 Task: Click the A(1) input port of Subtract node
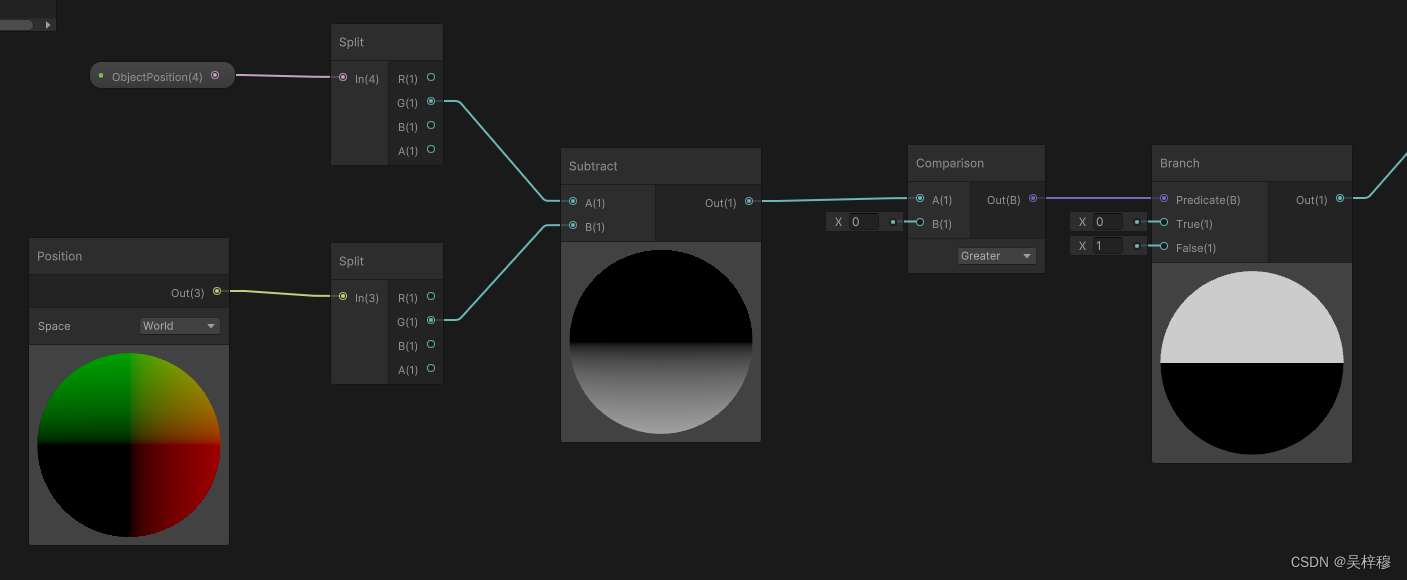click(x=573, y=202)
